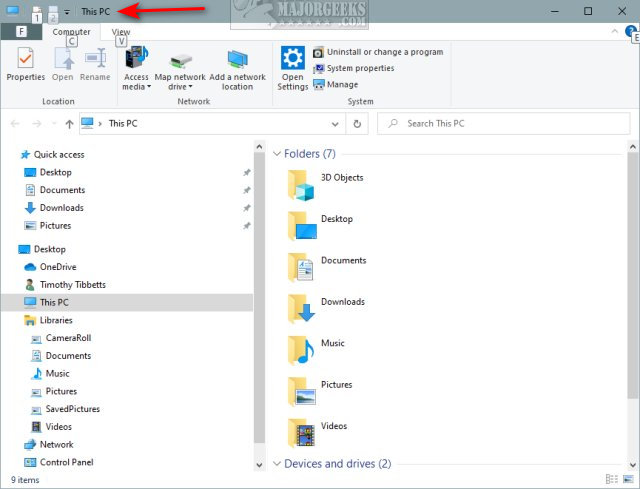Collapse Devices and drives (2) group
The width and height of the screenshot is (640, 489).
[277, 464]
